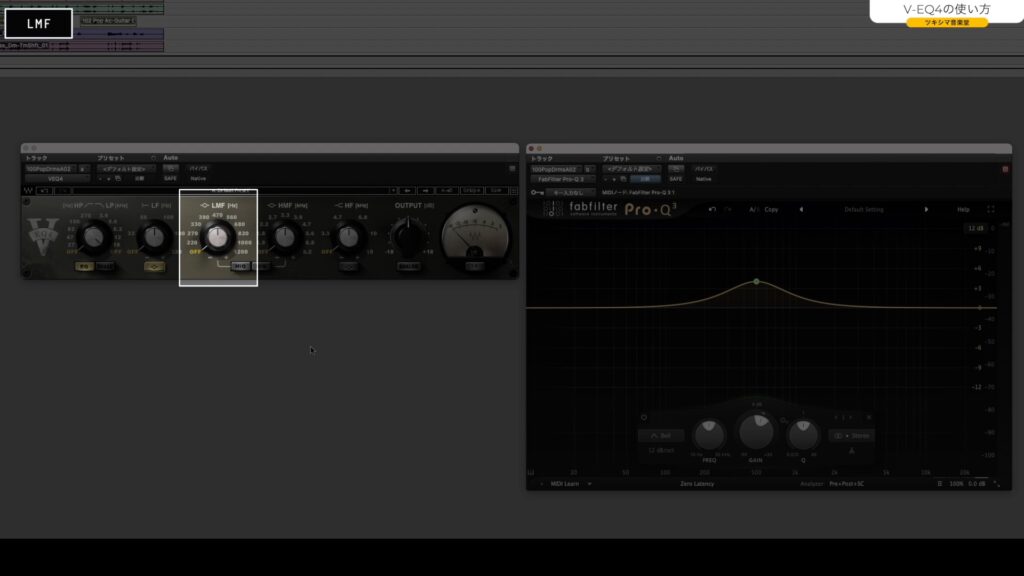Image resolution: width=1024 pixels, height=576 pixels.
Task: Click the A/B switch button in Pro-Q 3
Action: pyautogui.click(x=754, y=210)
